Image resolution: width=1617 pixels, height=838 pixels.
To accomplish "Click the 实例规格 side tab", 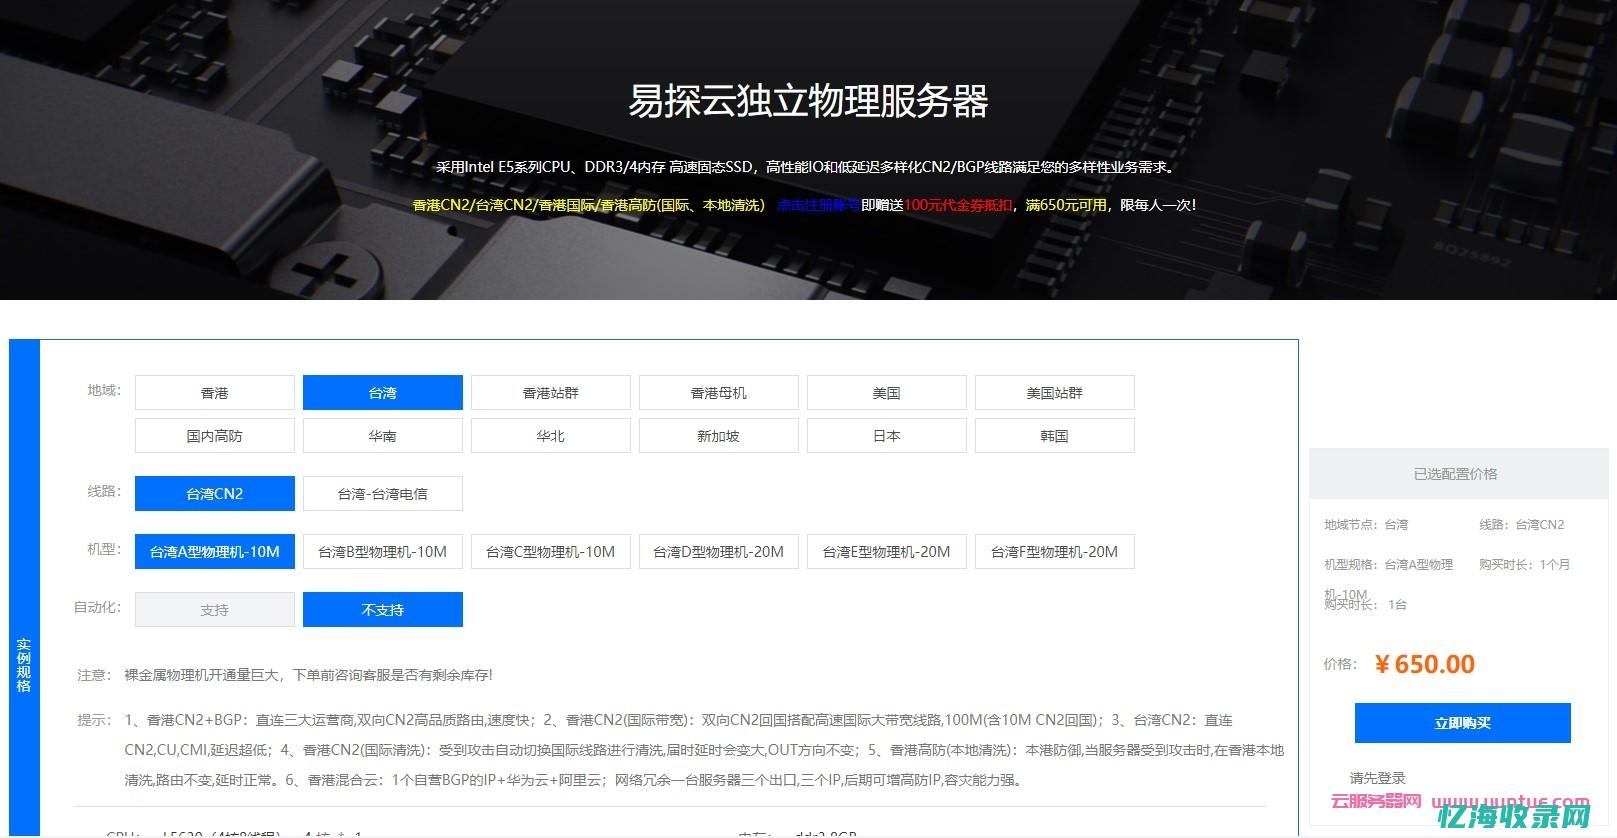I will (x=24, y=665).
